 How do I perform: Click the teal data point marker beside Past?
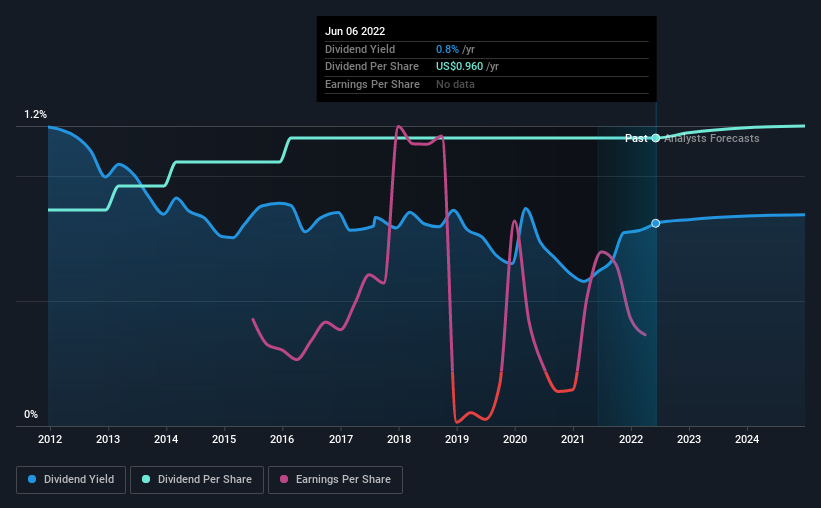[x=656, y=138]
